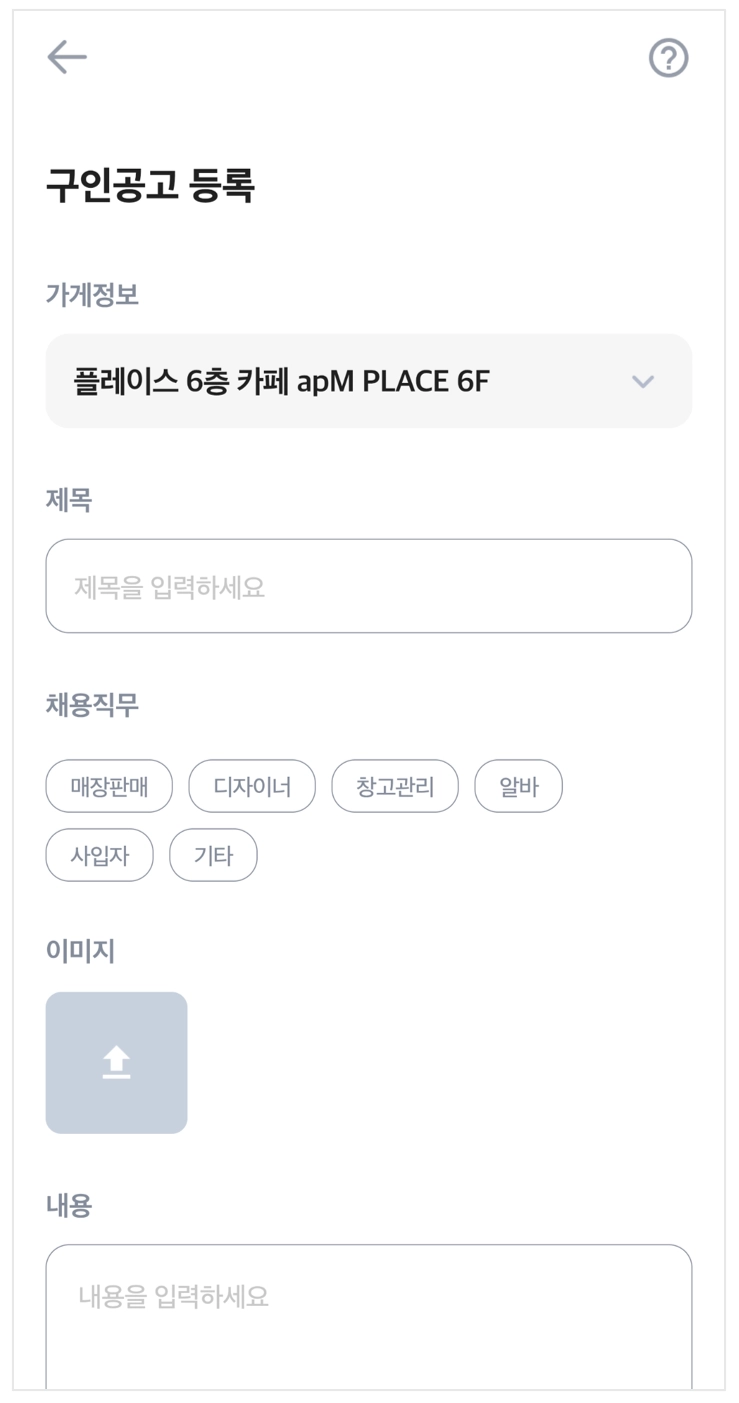Select the 매장판매 job chip
The image size is (739, 1403).
pos(109,786)
